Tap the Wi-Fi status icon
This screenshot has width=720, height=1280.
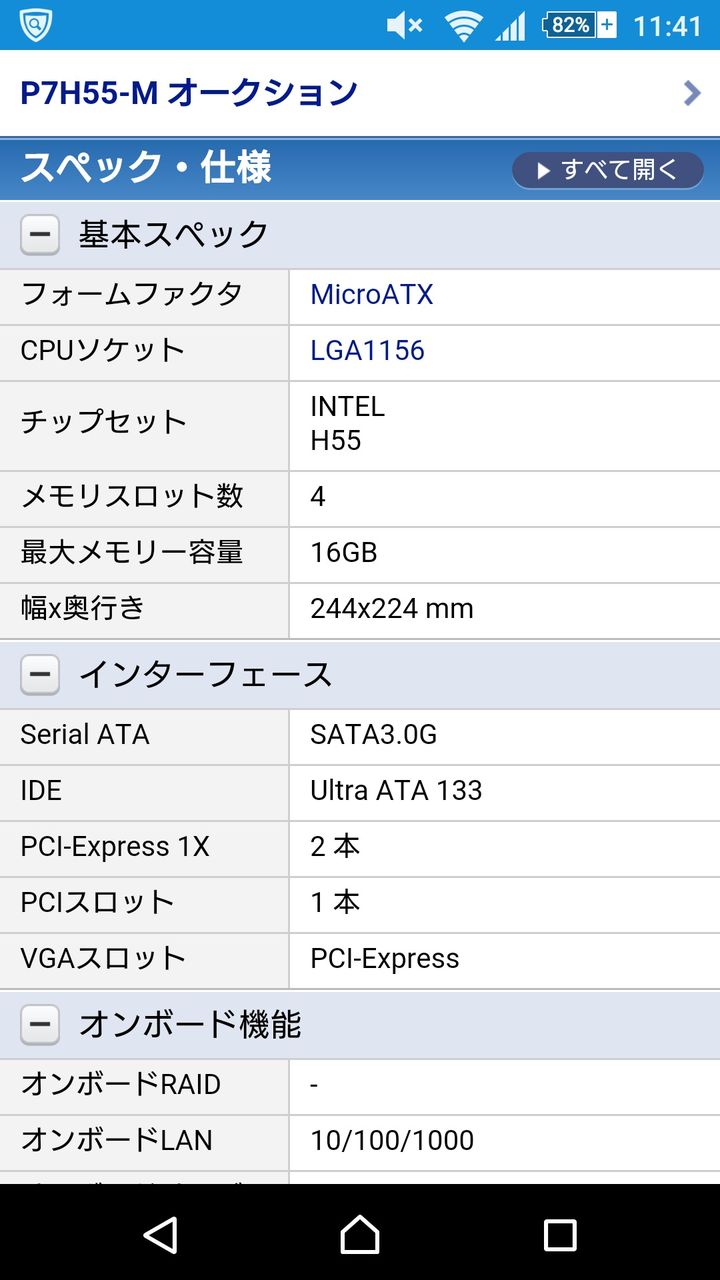(x=463, y=26)
